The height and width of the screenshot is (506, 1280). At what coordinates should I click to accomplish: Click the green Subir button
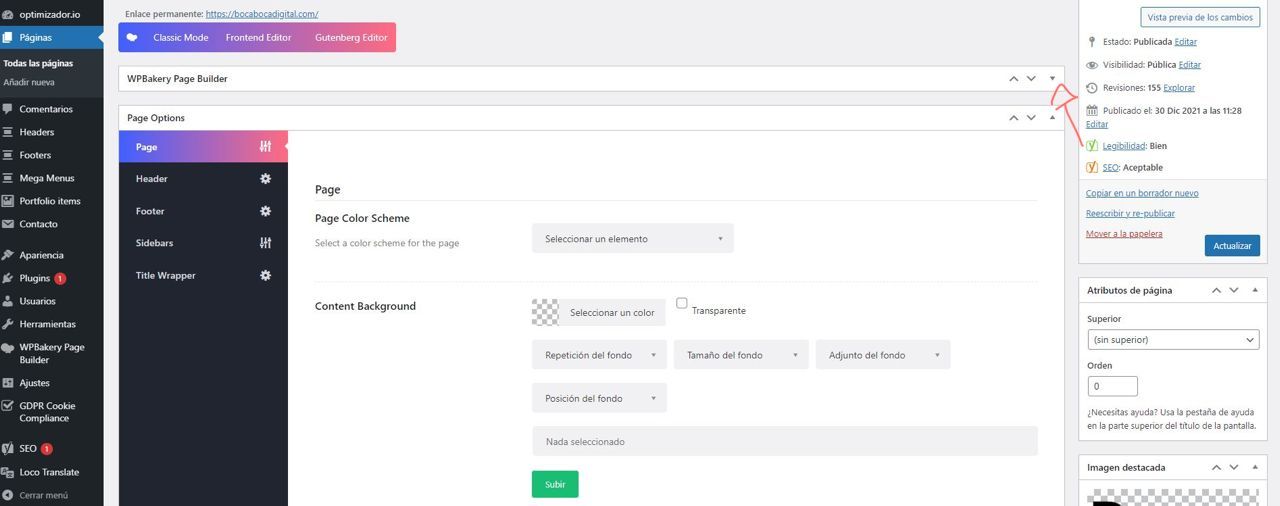coord(555,484)
